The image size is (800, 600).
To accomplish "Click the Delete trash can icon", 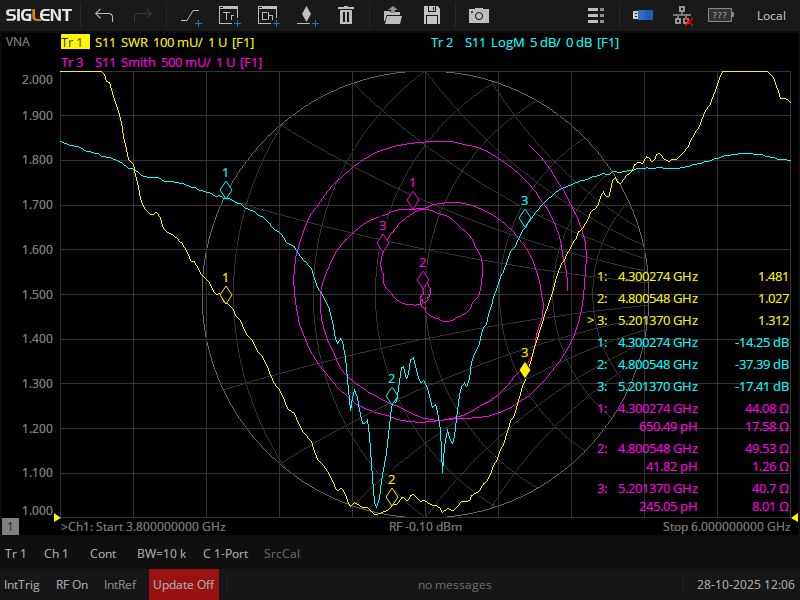I will [345, 15].
